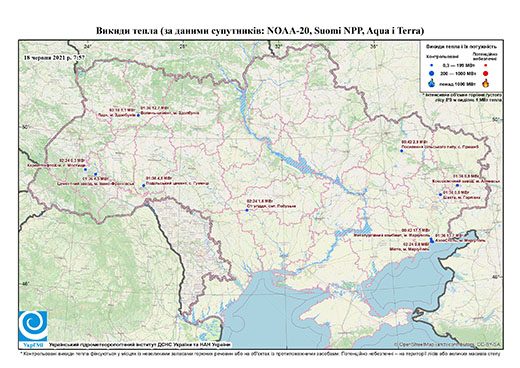
Task: Click the blue marker at Івано-Франківськ cement plant
Action: tap(96, 174)
